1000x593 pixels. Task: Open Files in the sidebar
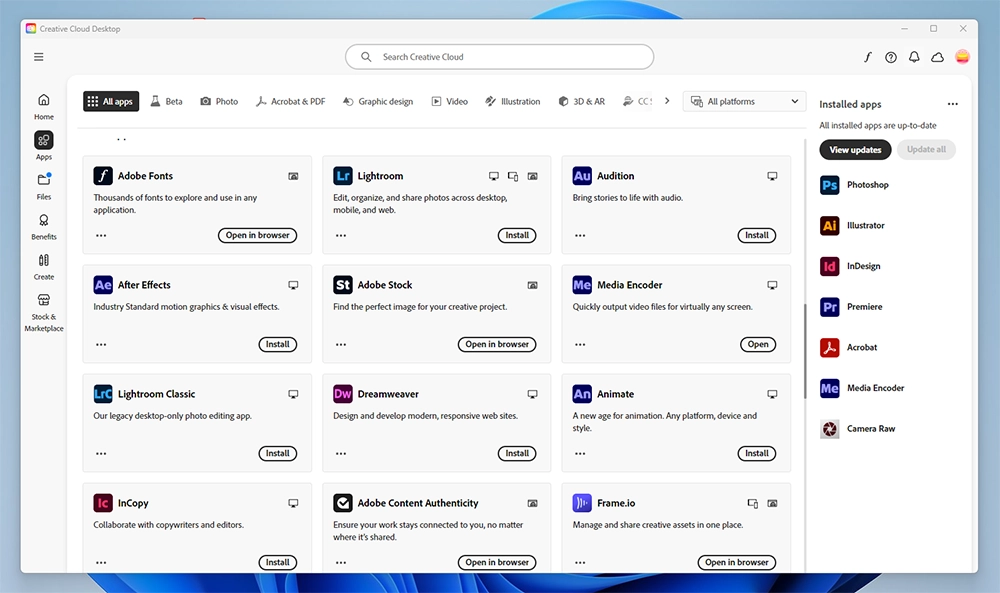pos(43,186)
